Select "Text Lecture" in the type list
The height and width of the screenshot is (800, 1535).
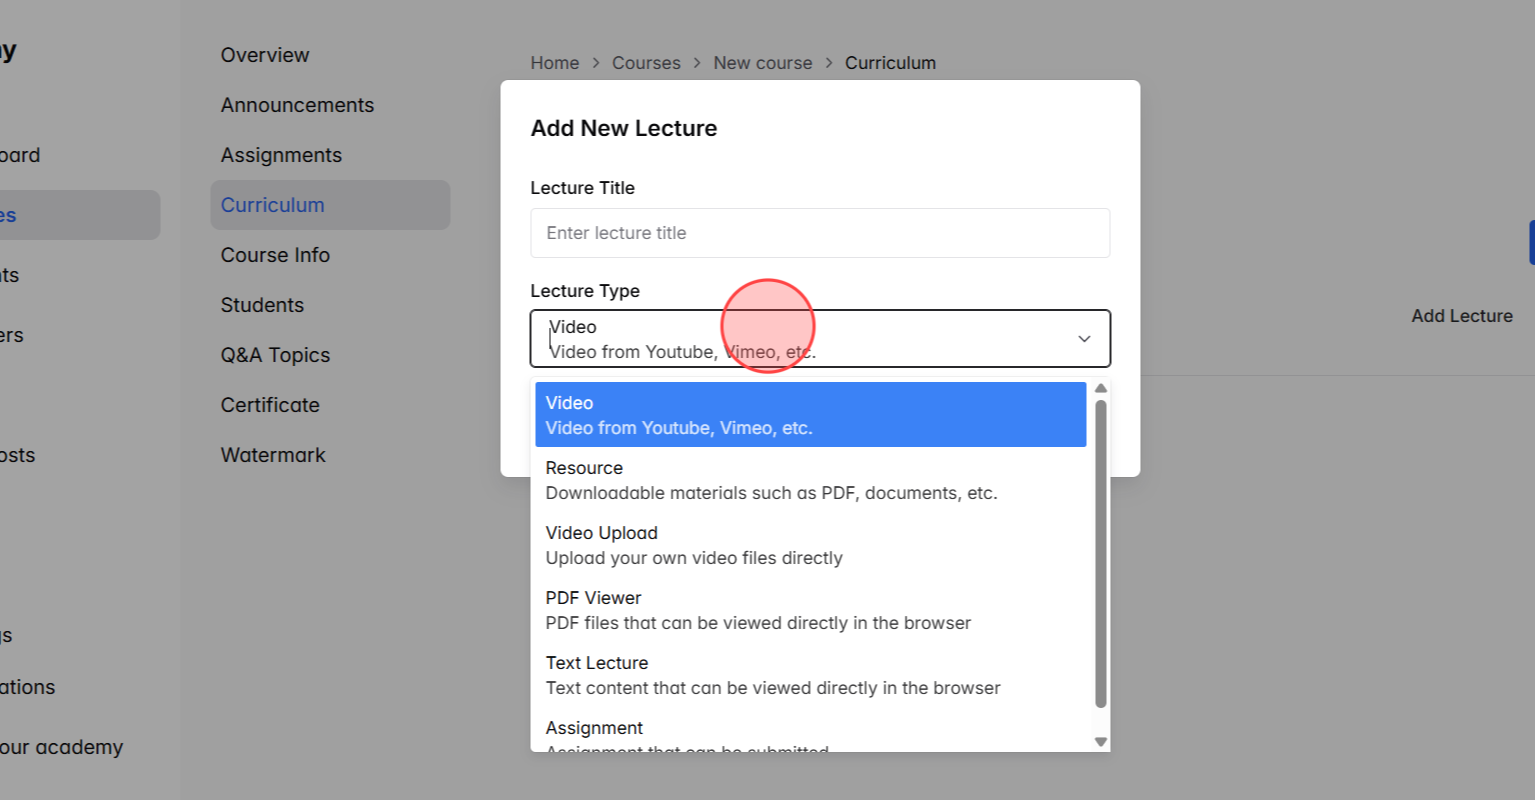coord(810,675)
